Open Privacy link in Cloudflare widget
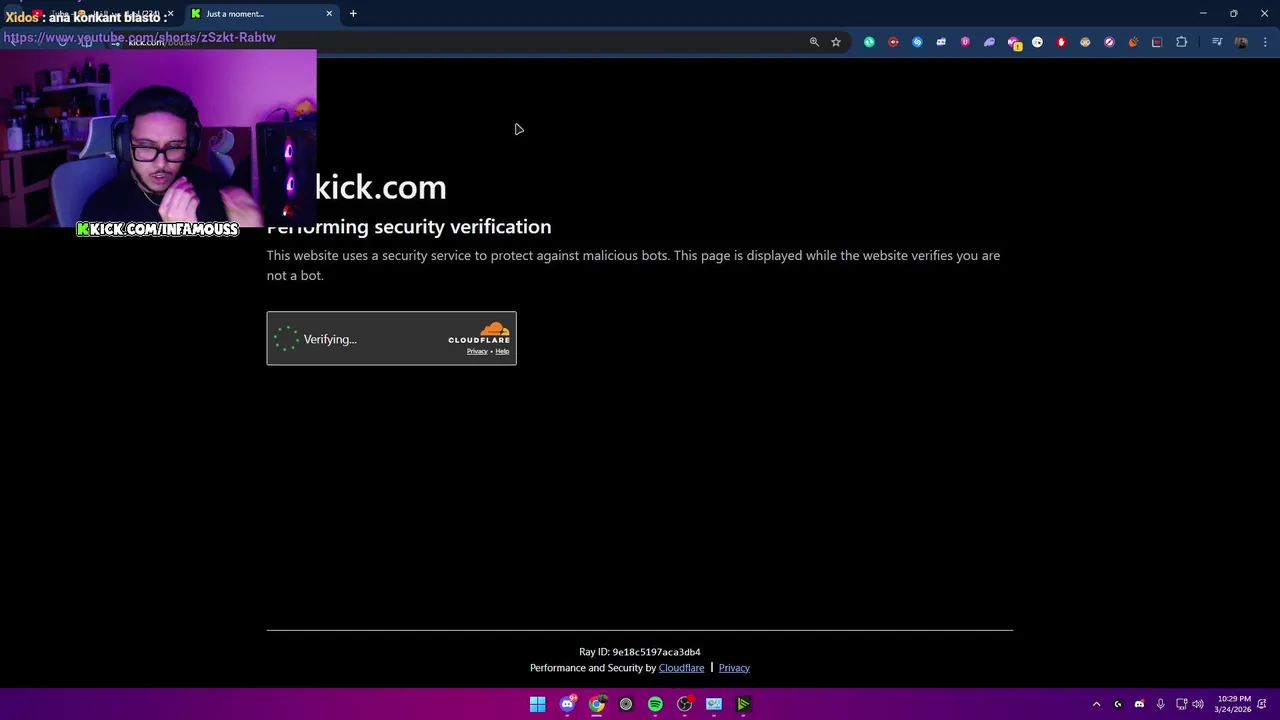1280x720 pixels. pyautogui.click(x=477, y=352)
